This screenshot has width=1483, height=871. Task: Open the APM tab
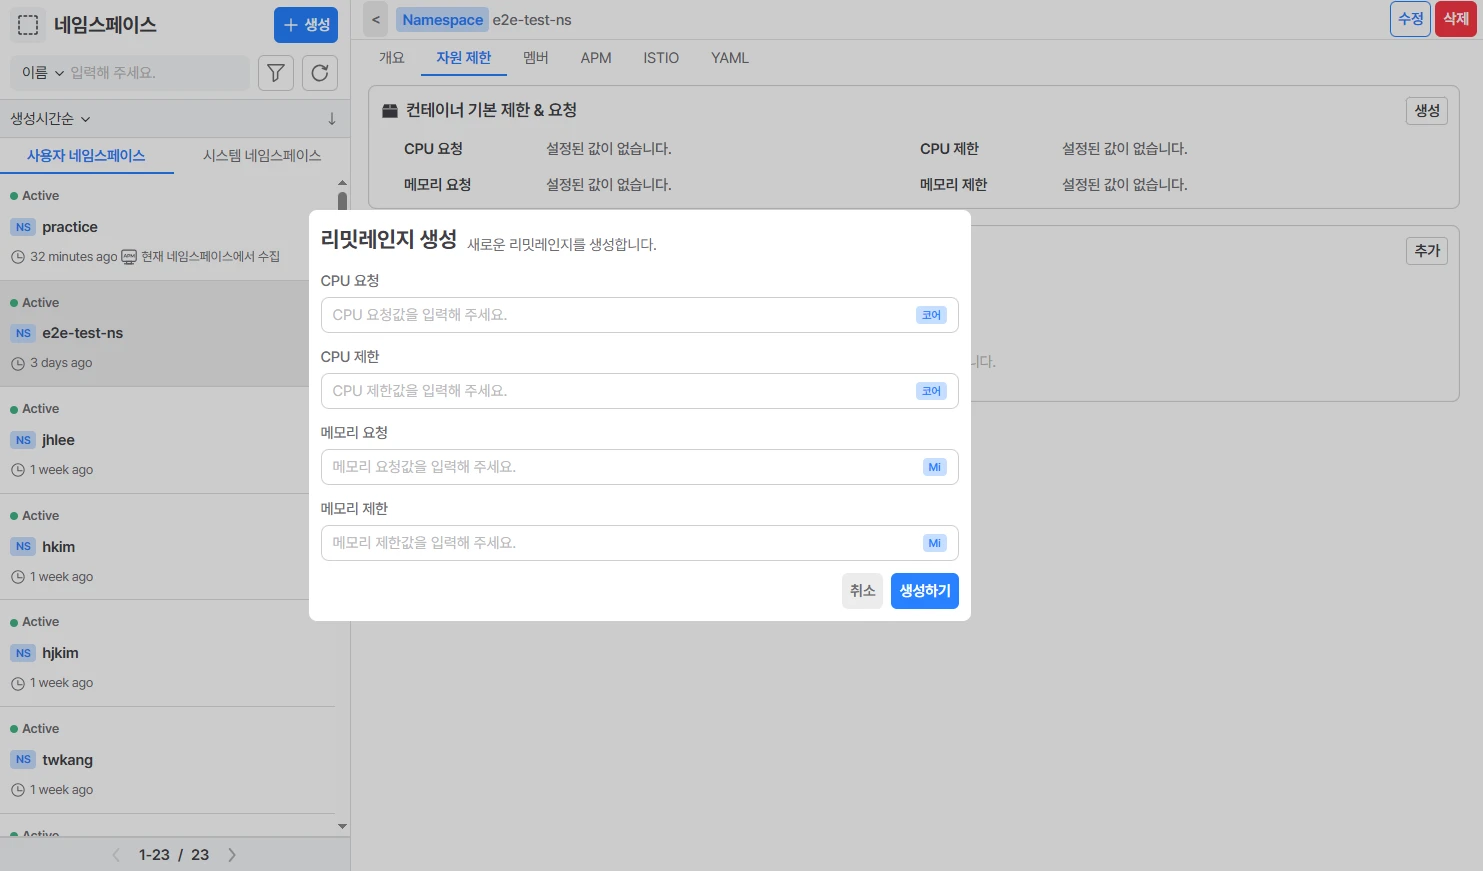596,58
